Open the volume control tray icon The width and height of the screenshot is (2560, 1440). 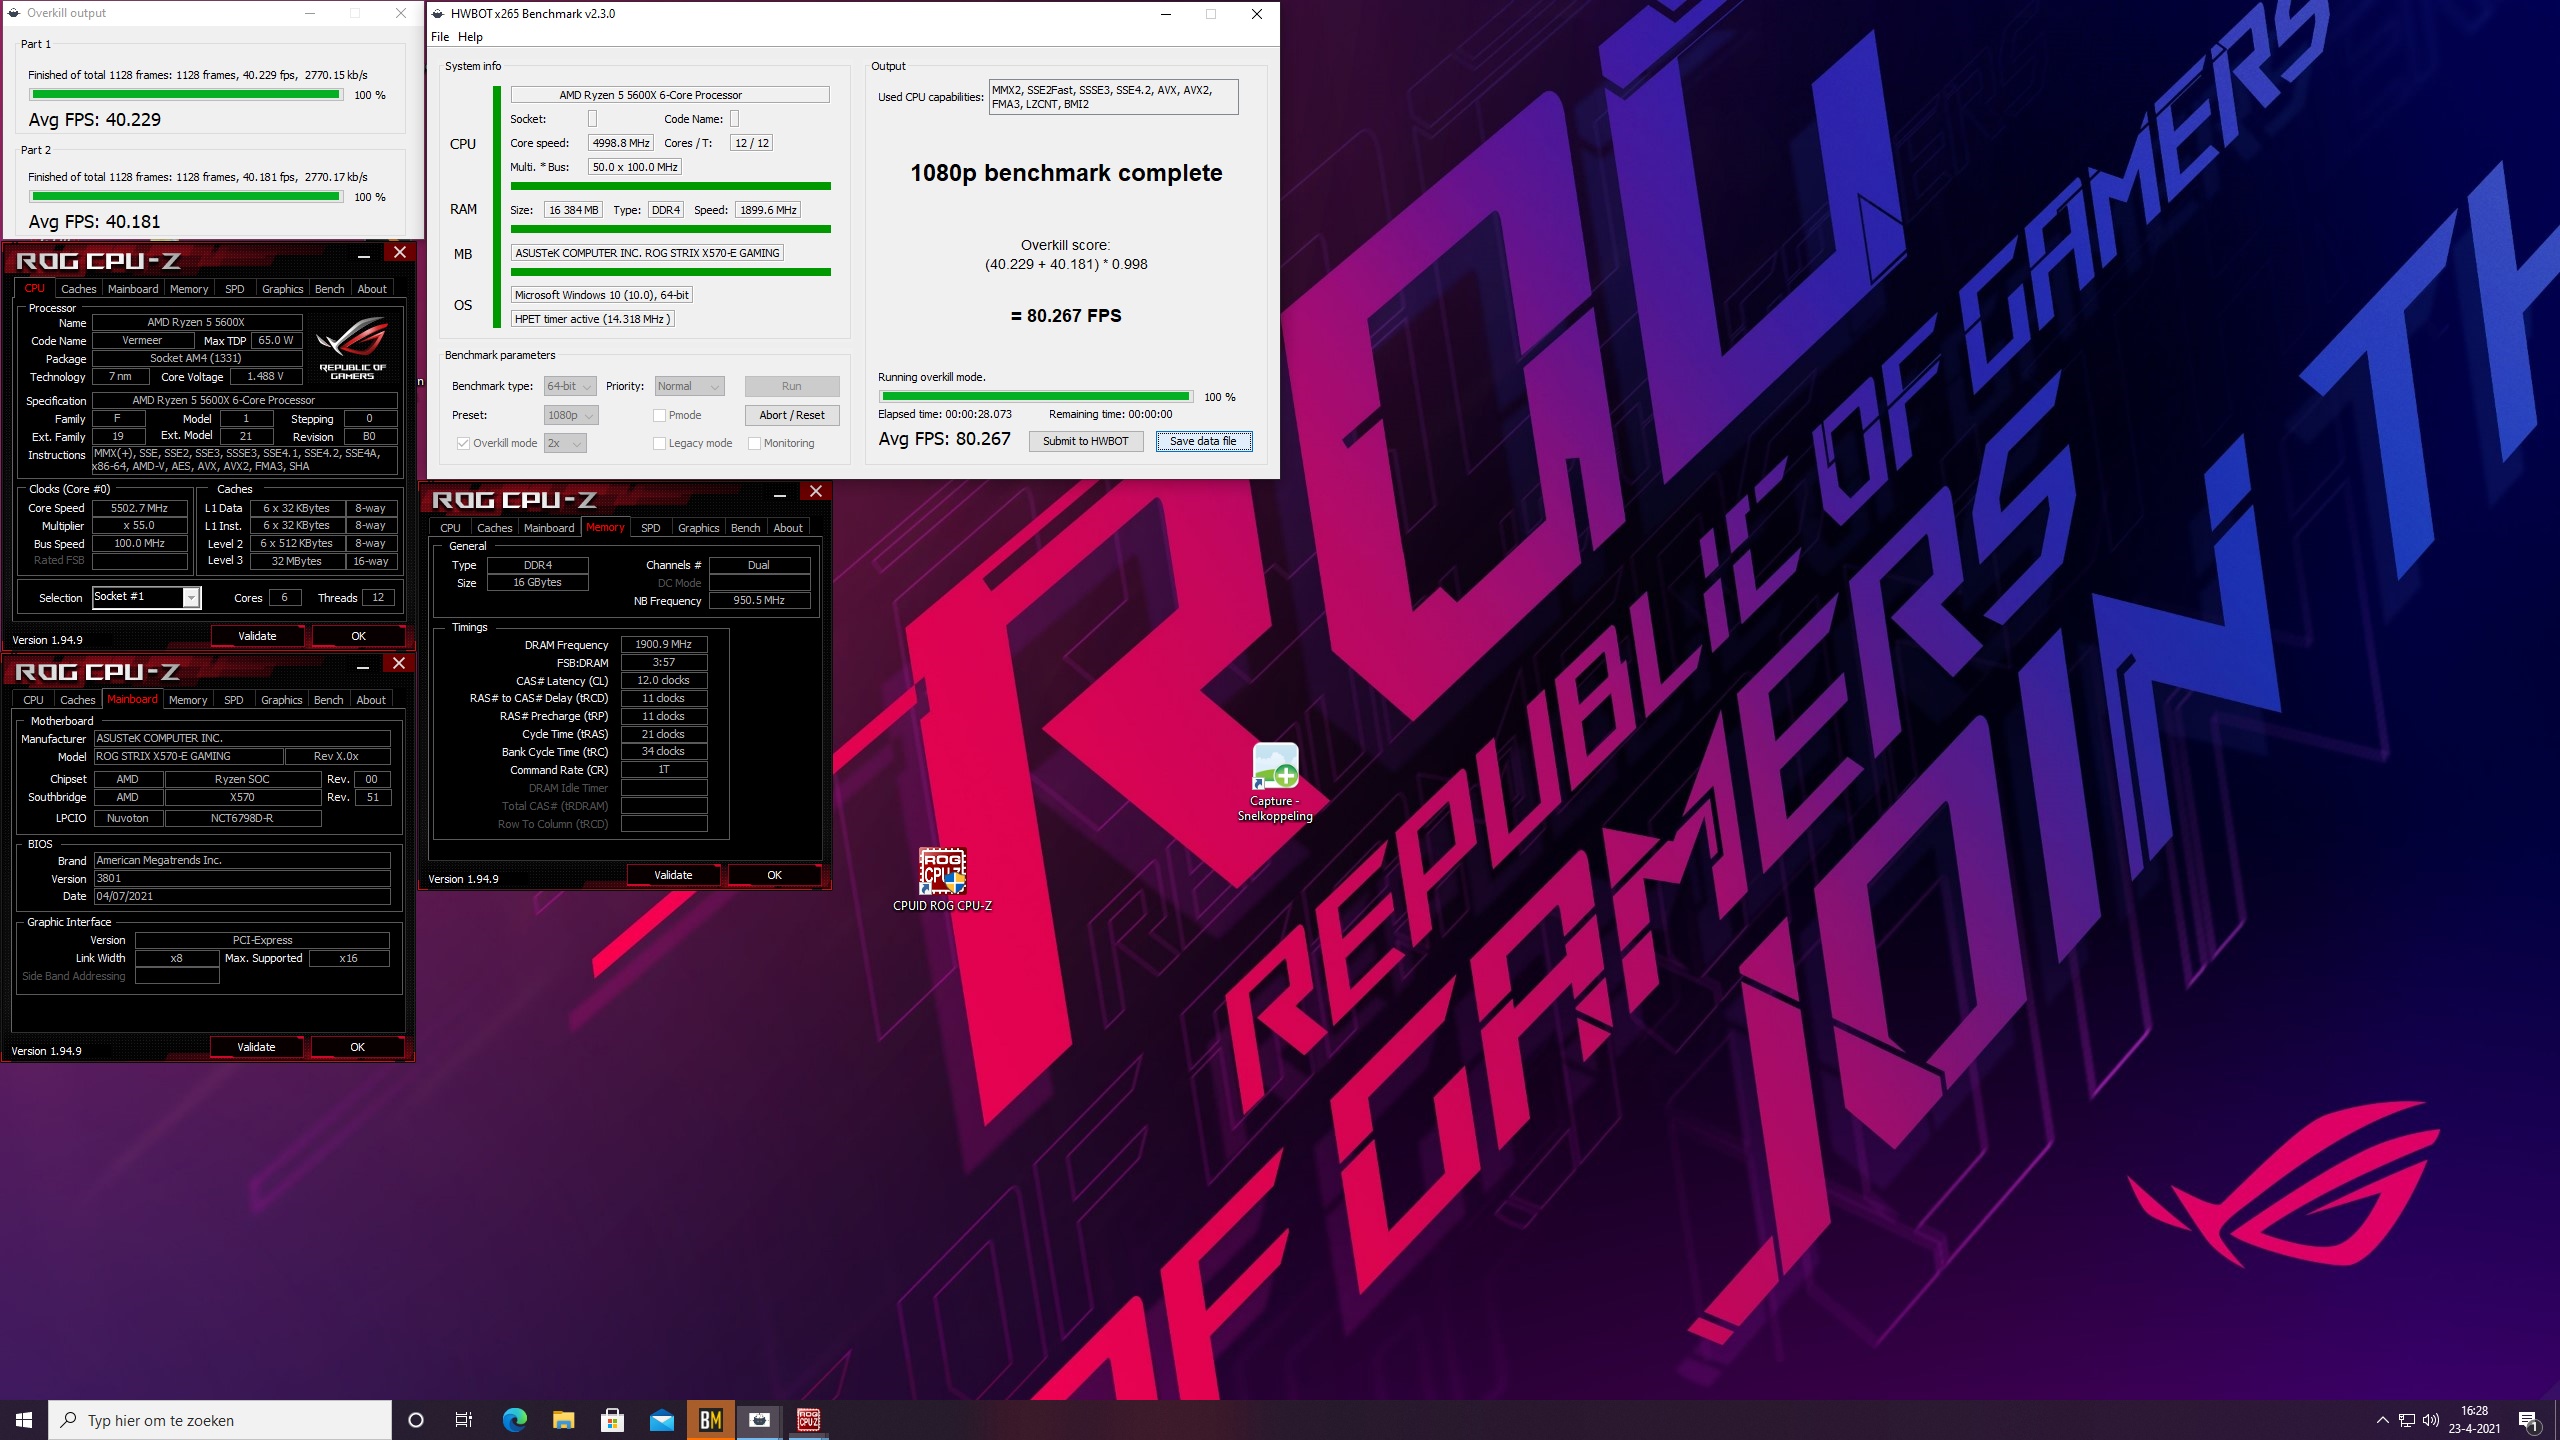pos(2431,1420)
